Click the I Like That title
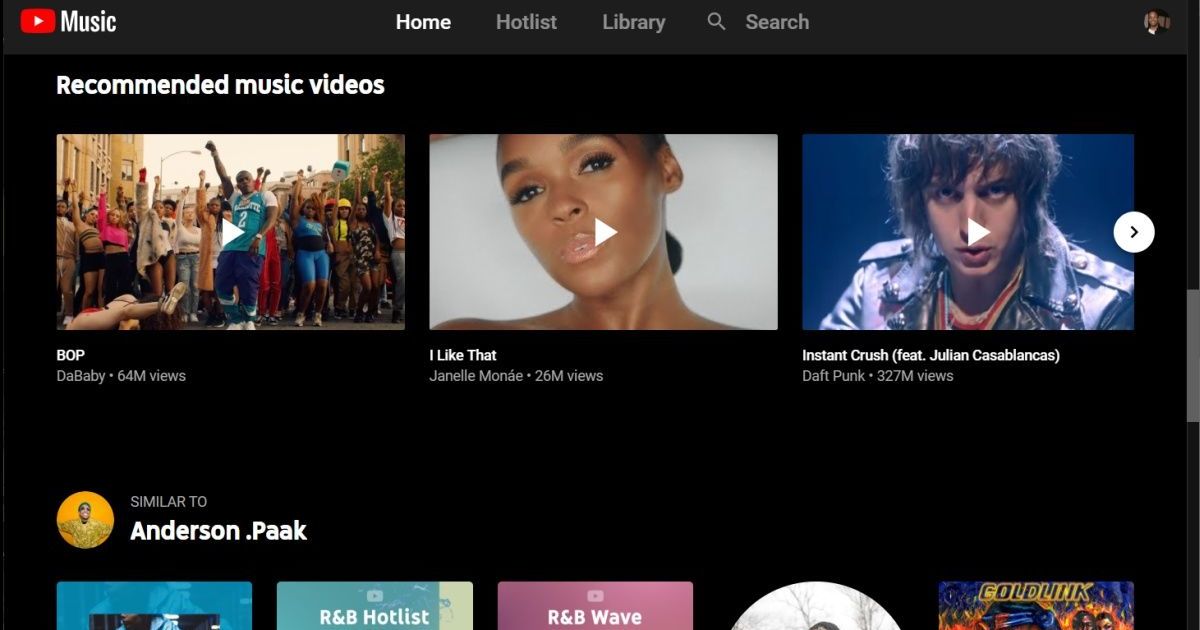The image size is (1200, 630). (x=463, y=355)
